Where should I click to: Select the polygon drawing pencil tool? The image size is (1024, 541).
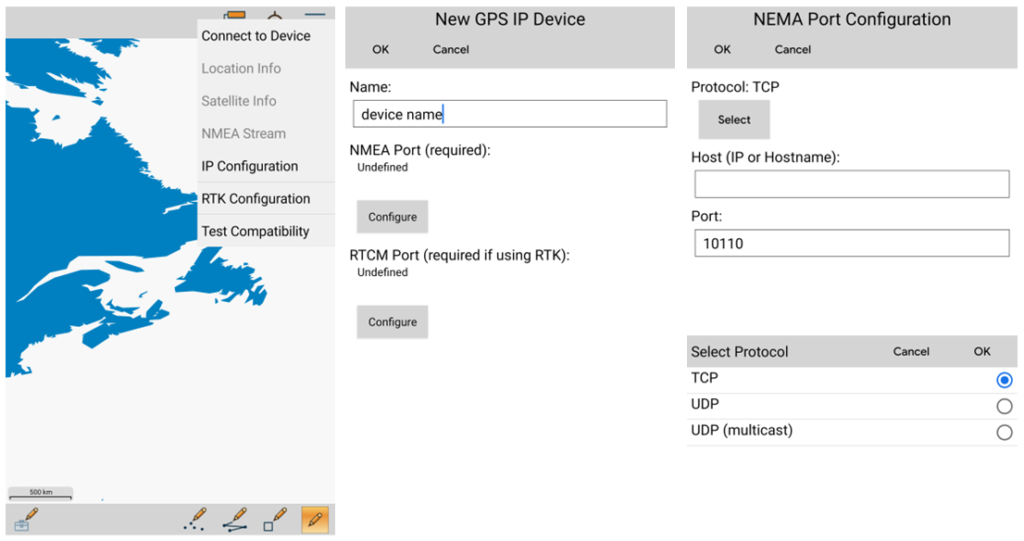275,519
